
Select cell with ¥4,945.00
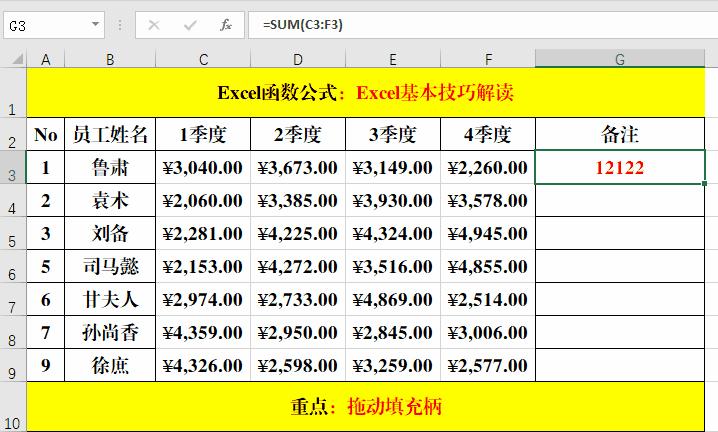(x=488, y=233)
